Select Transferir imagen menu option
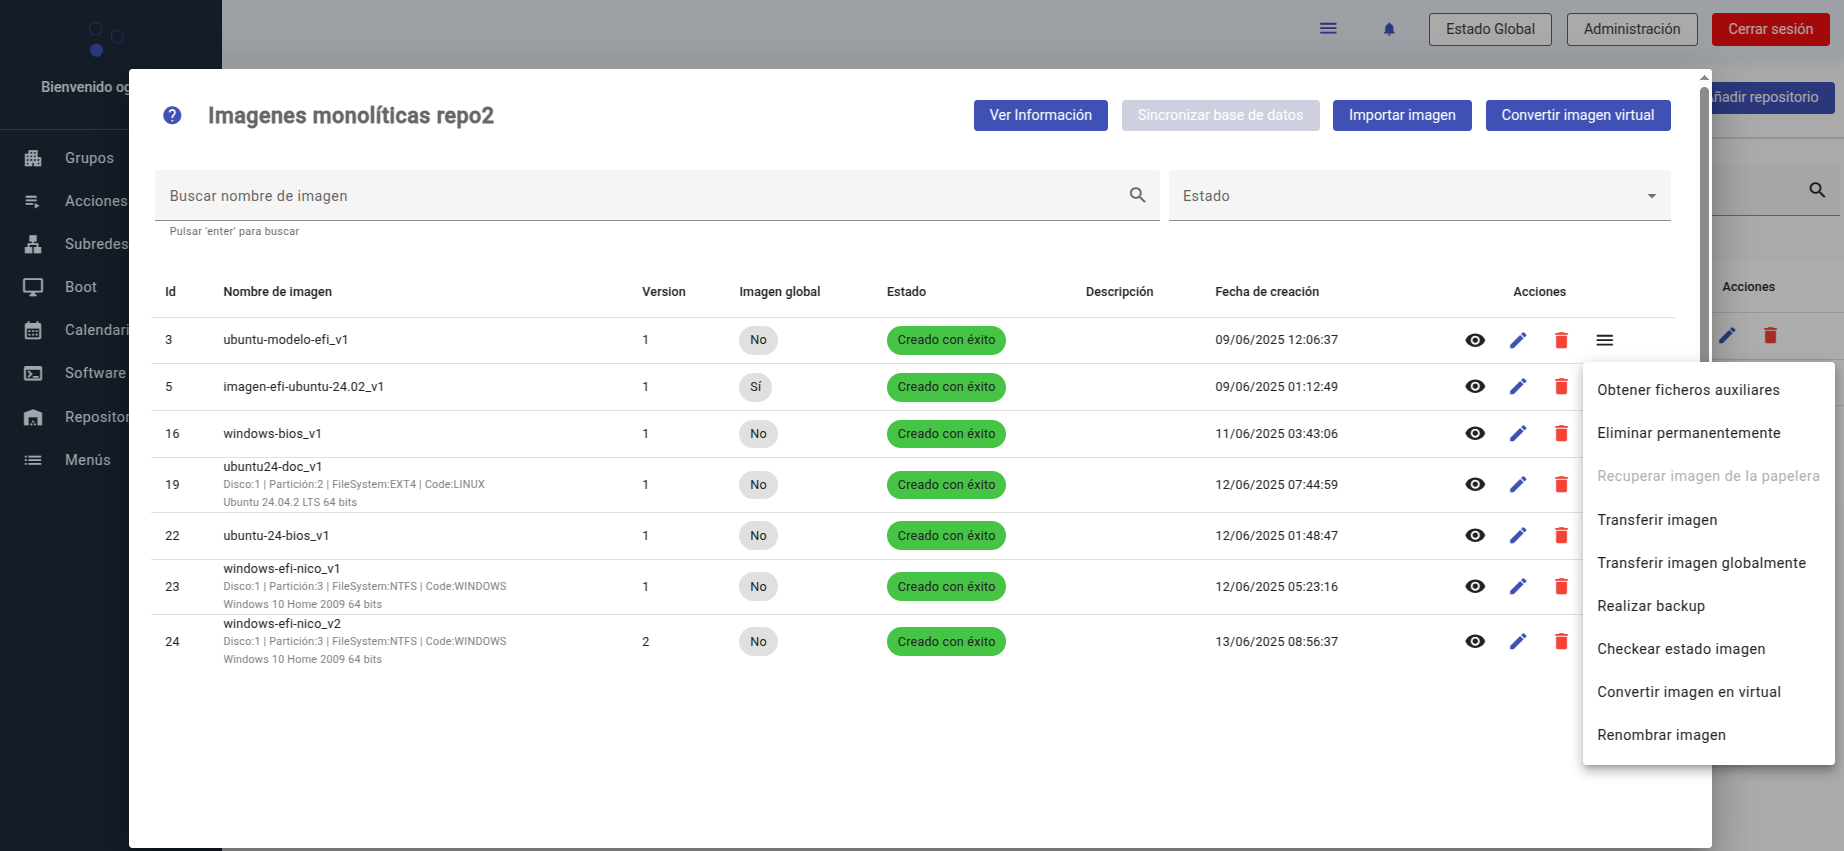Screen dimensions: 1844x851 pyautogui.click(x=1657, y=520)
